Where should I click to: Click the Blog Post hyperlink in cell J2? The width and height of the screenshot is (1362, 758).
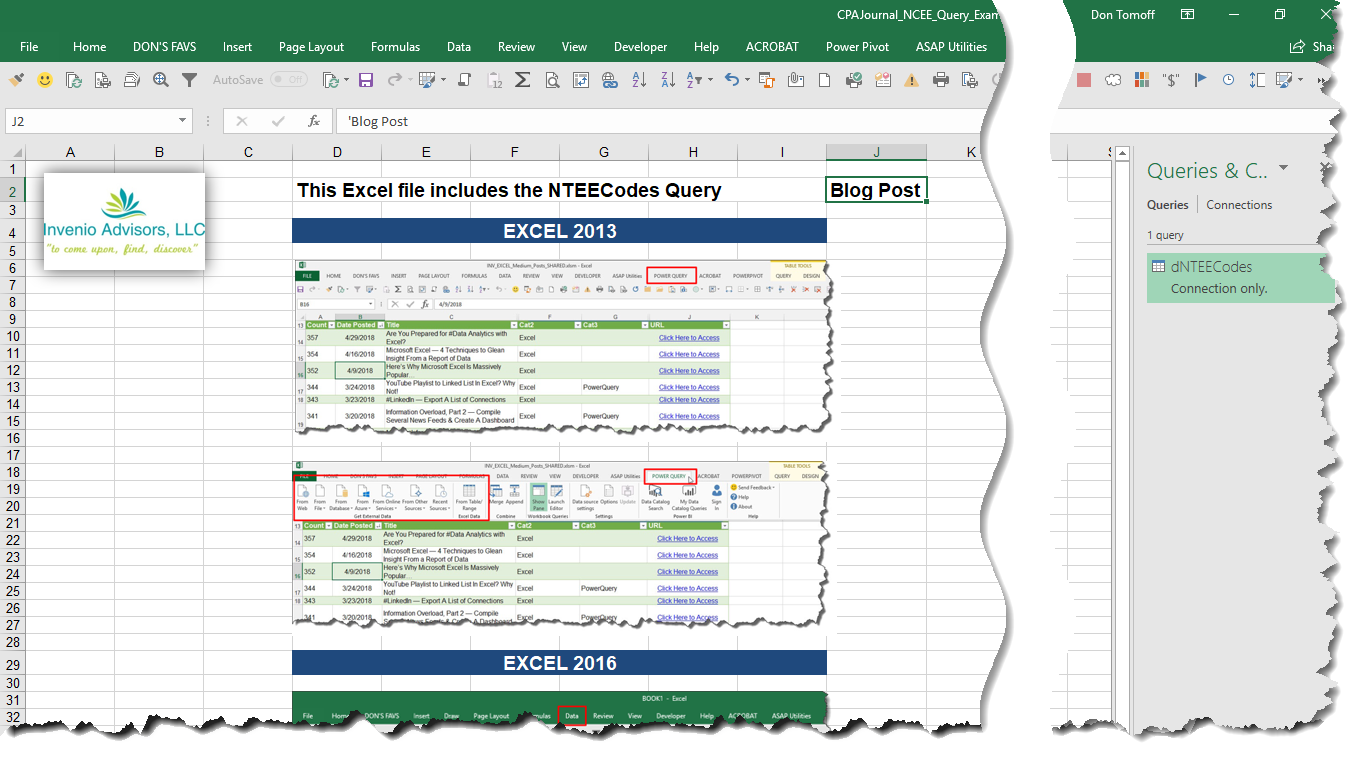tap(876, 189)
